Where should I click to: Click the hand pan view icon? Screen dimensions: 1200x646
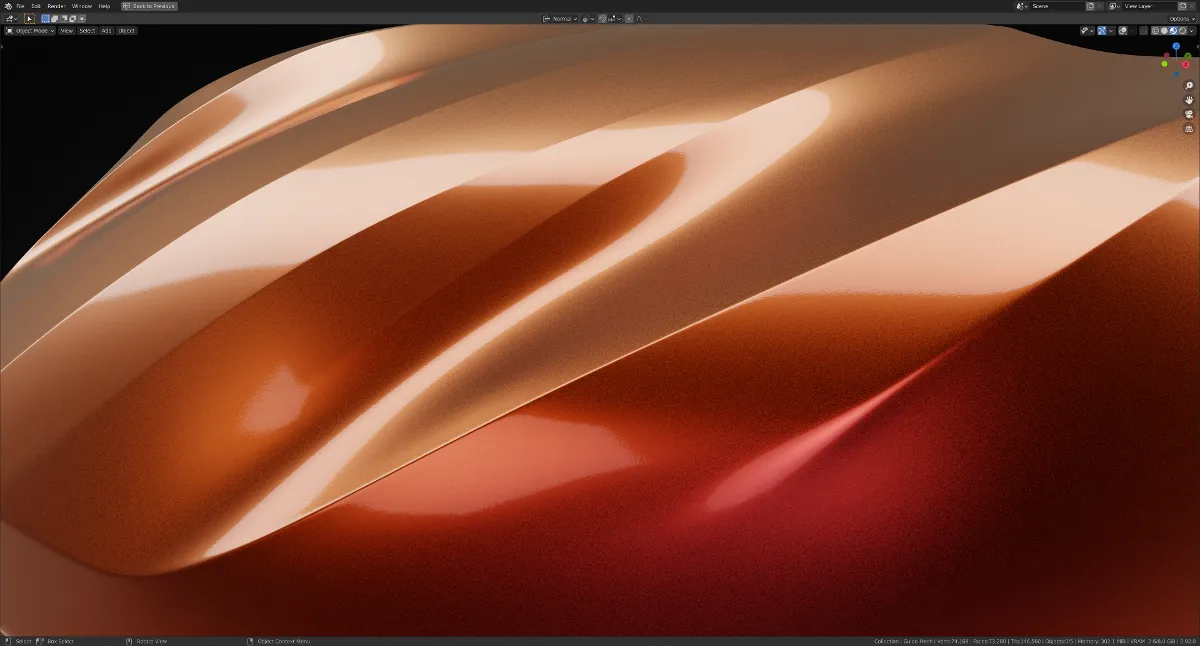pos(1189,100)
